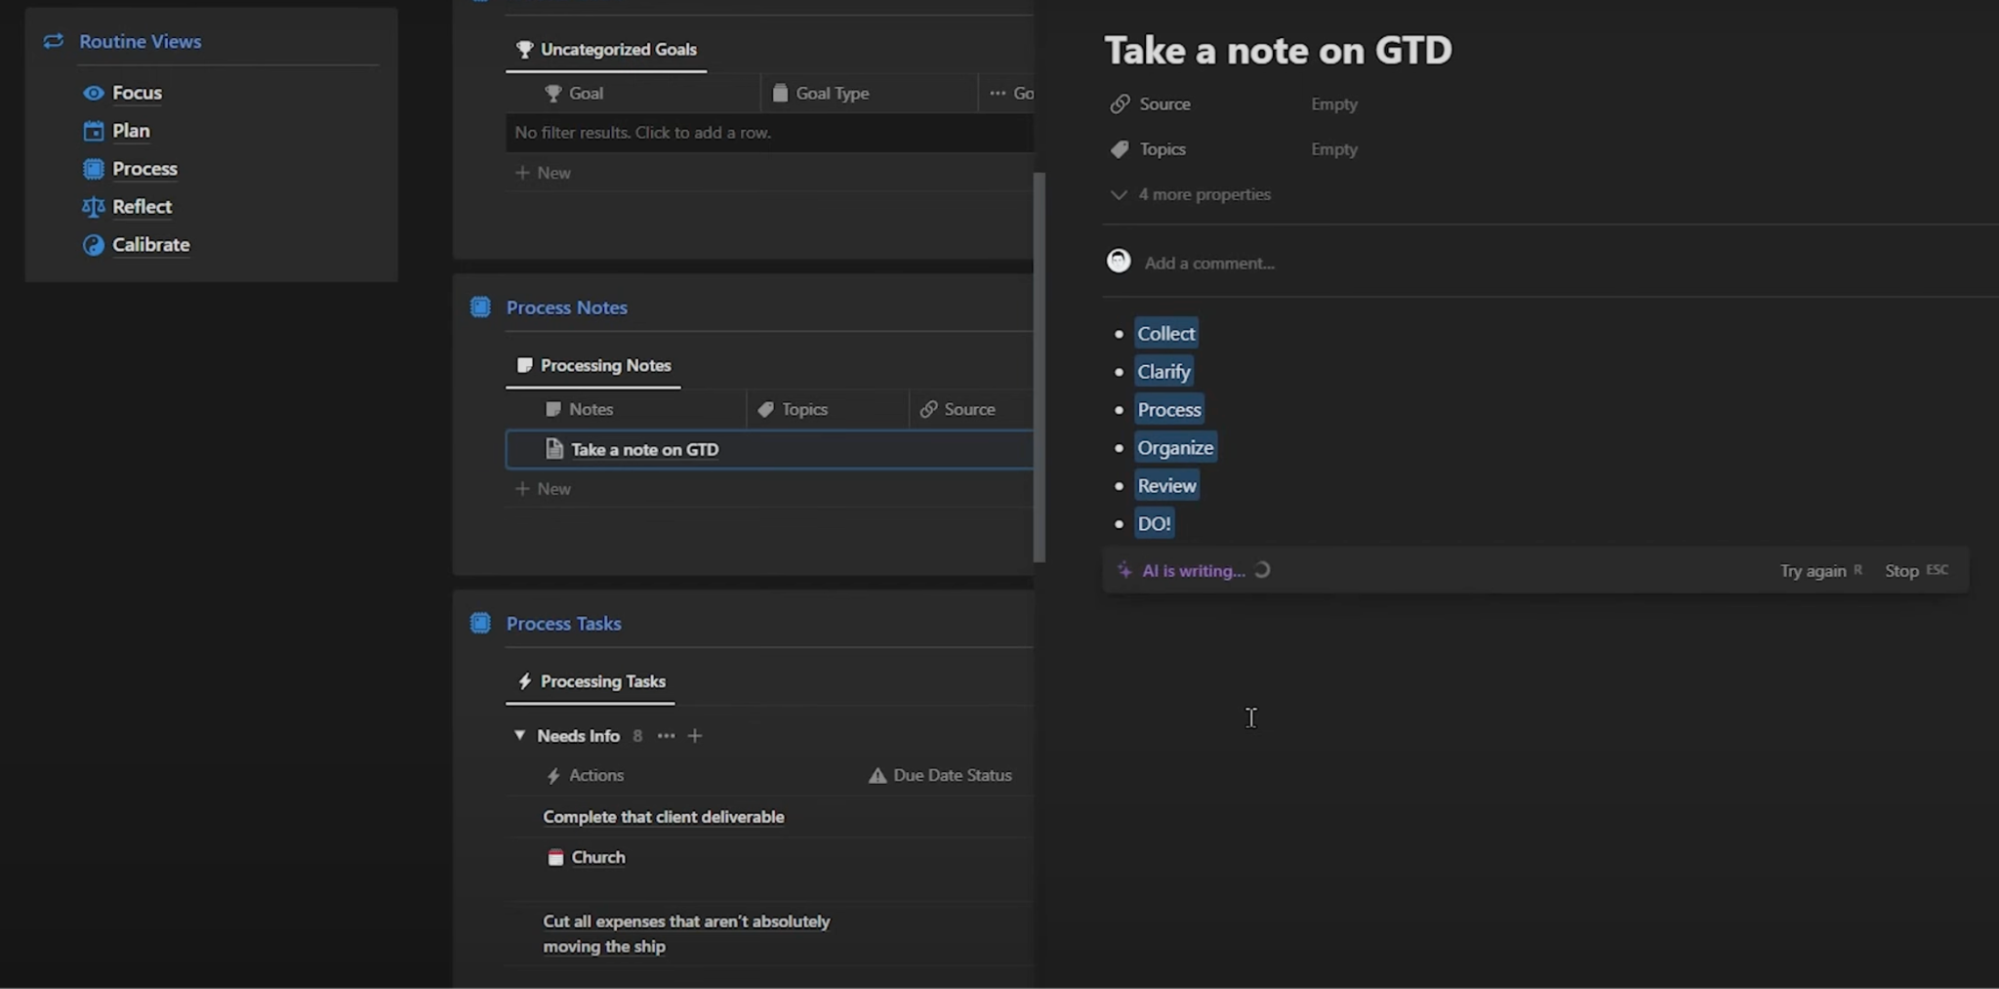Viewport: 1999px width, 989px height.
Task: Collapse the Needs Info group
Action: pos(519,735)
